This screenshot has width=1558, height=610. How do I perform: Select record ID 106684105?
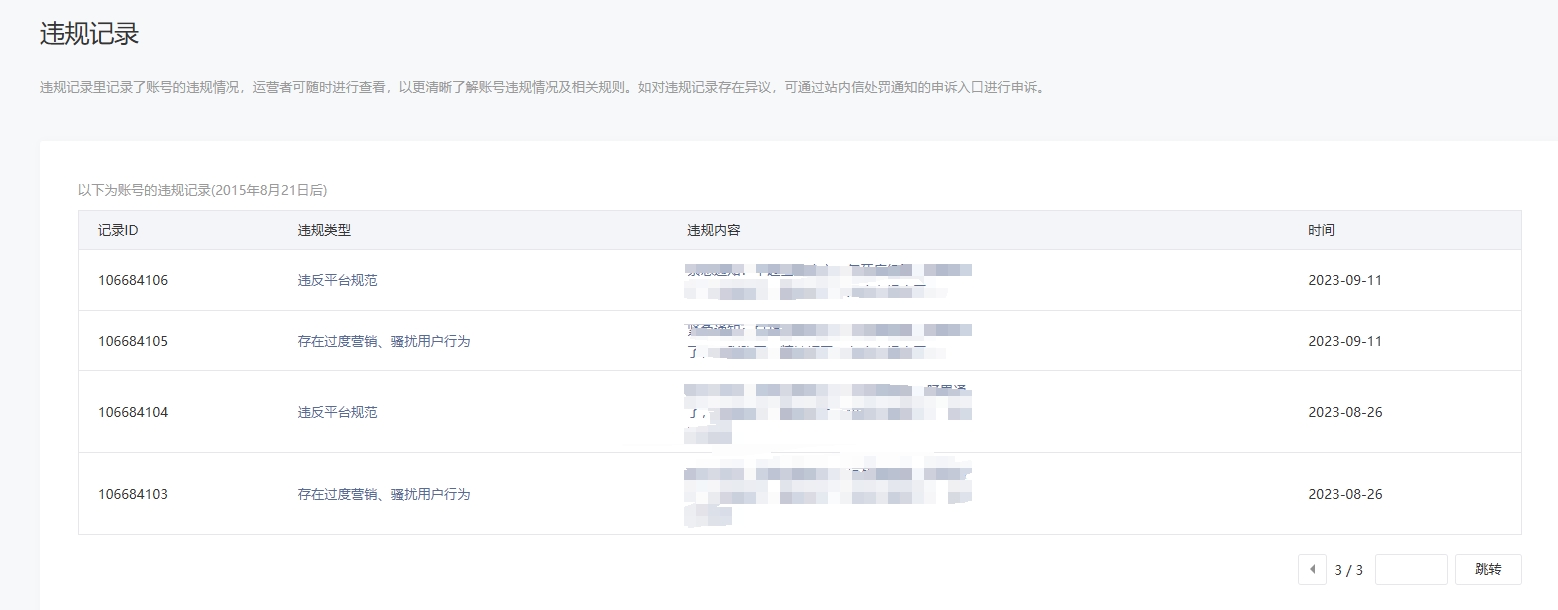pos(133,341)
